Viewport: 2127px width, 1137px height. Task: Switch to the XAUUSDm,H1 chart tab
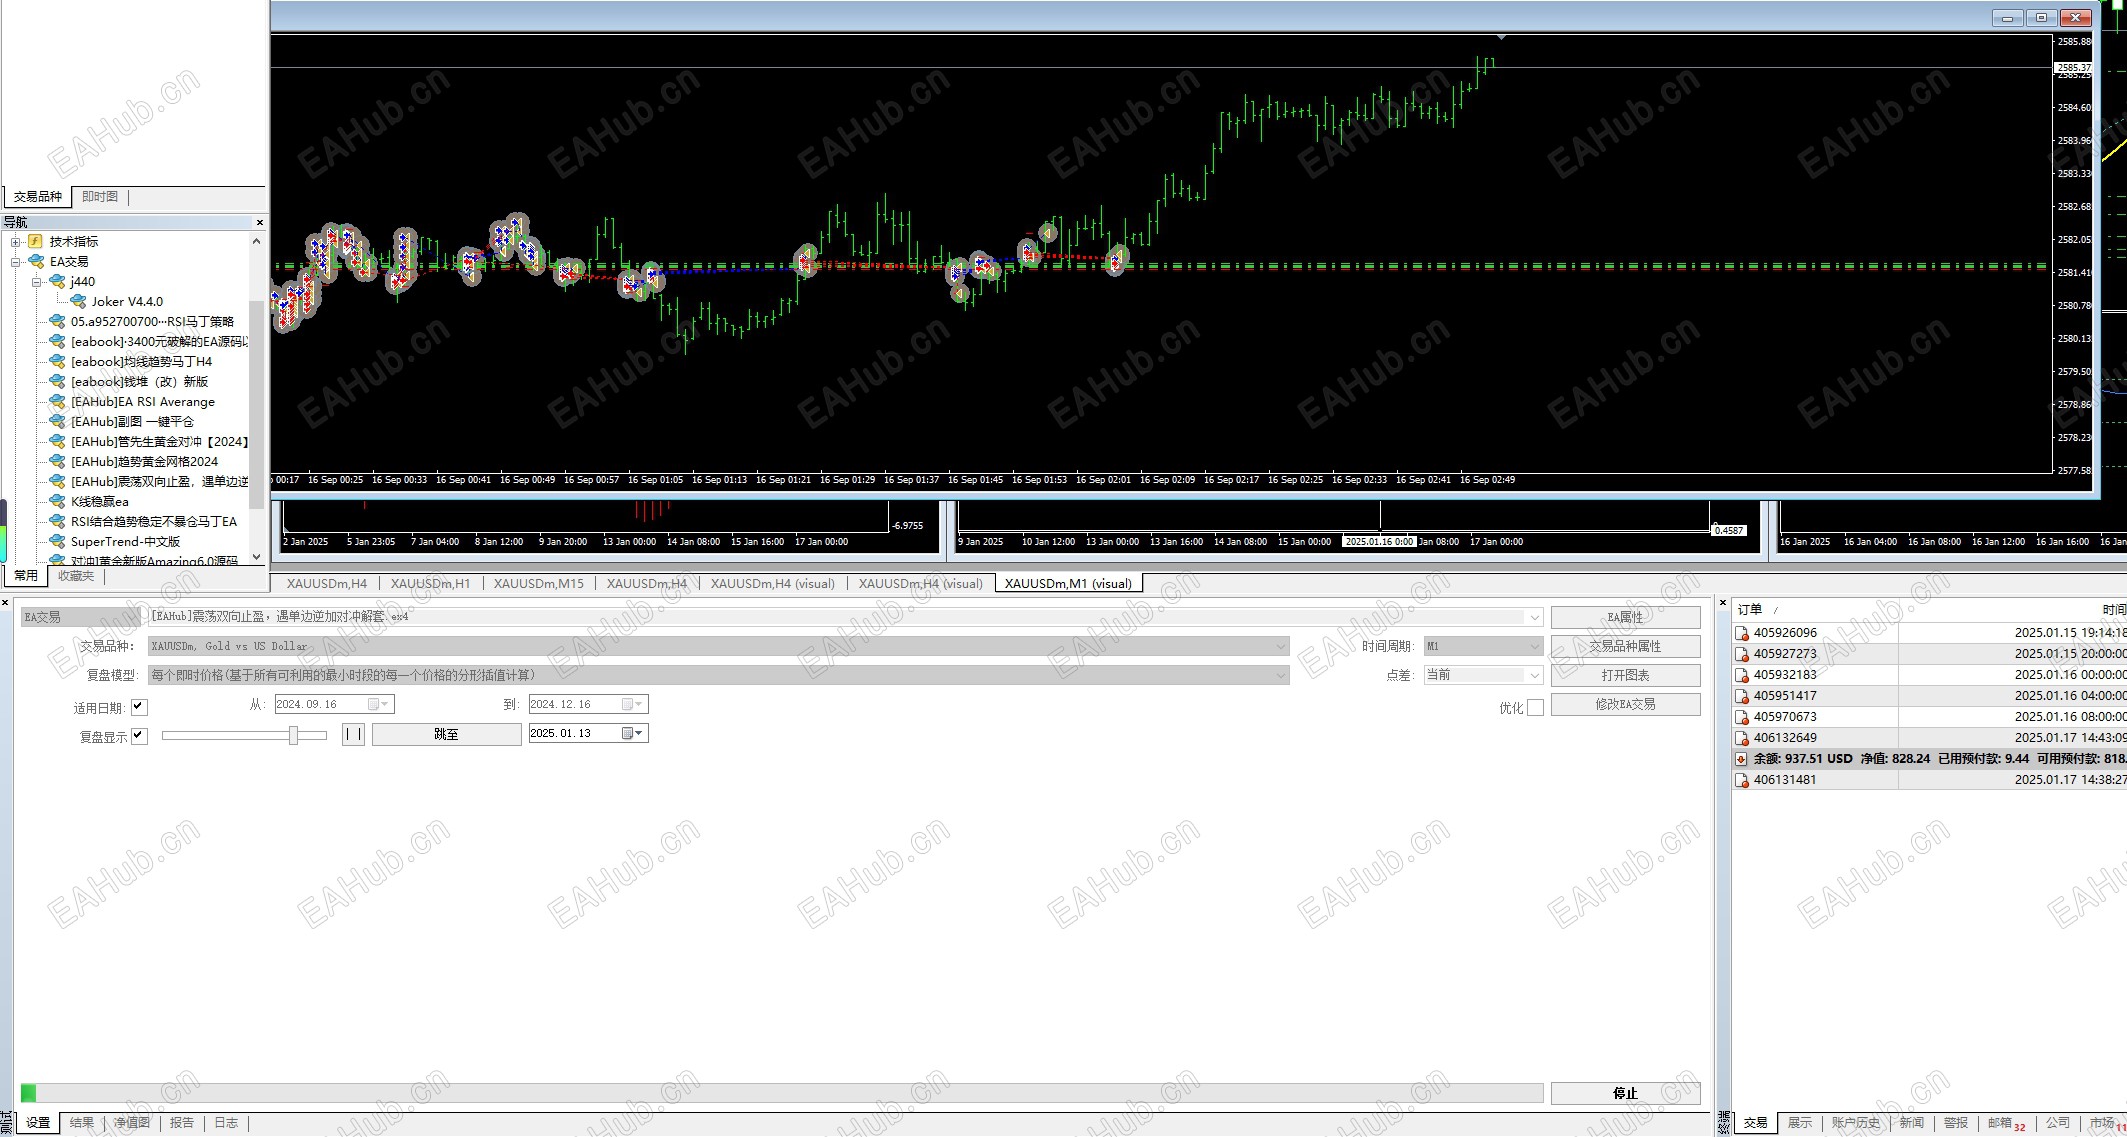[x=430, y=583]
